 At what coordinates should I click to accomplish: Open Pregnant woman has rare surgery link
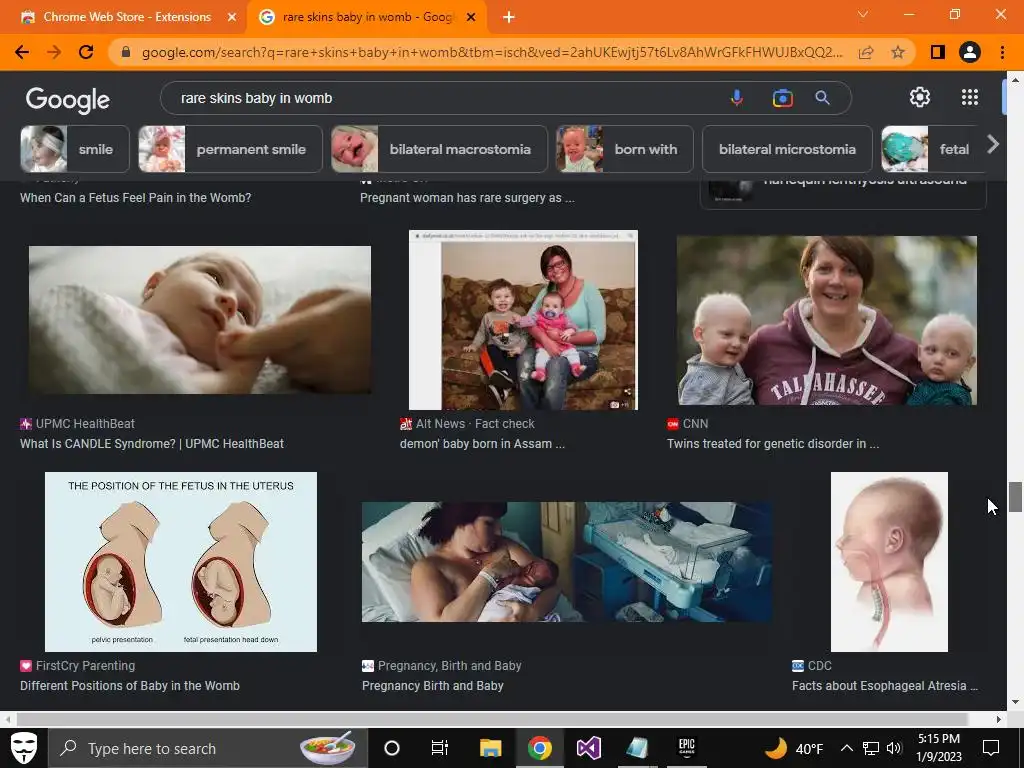pos(467,198)
